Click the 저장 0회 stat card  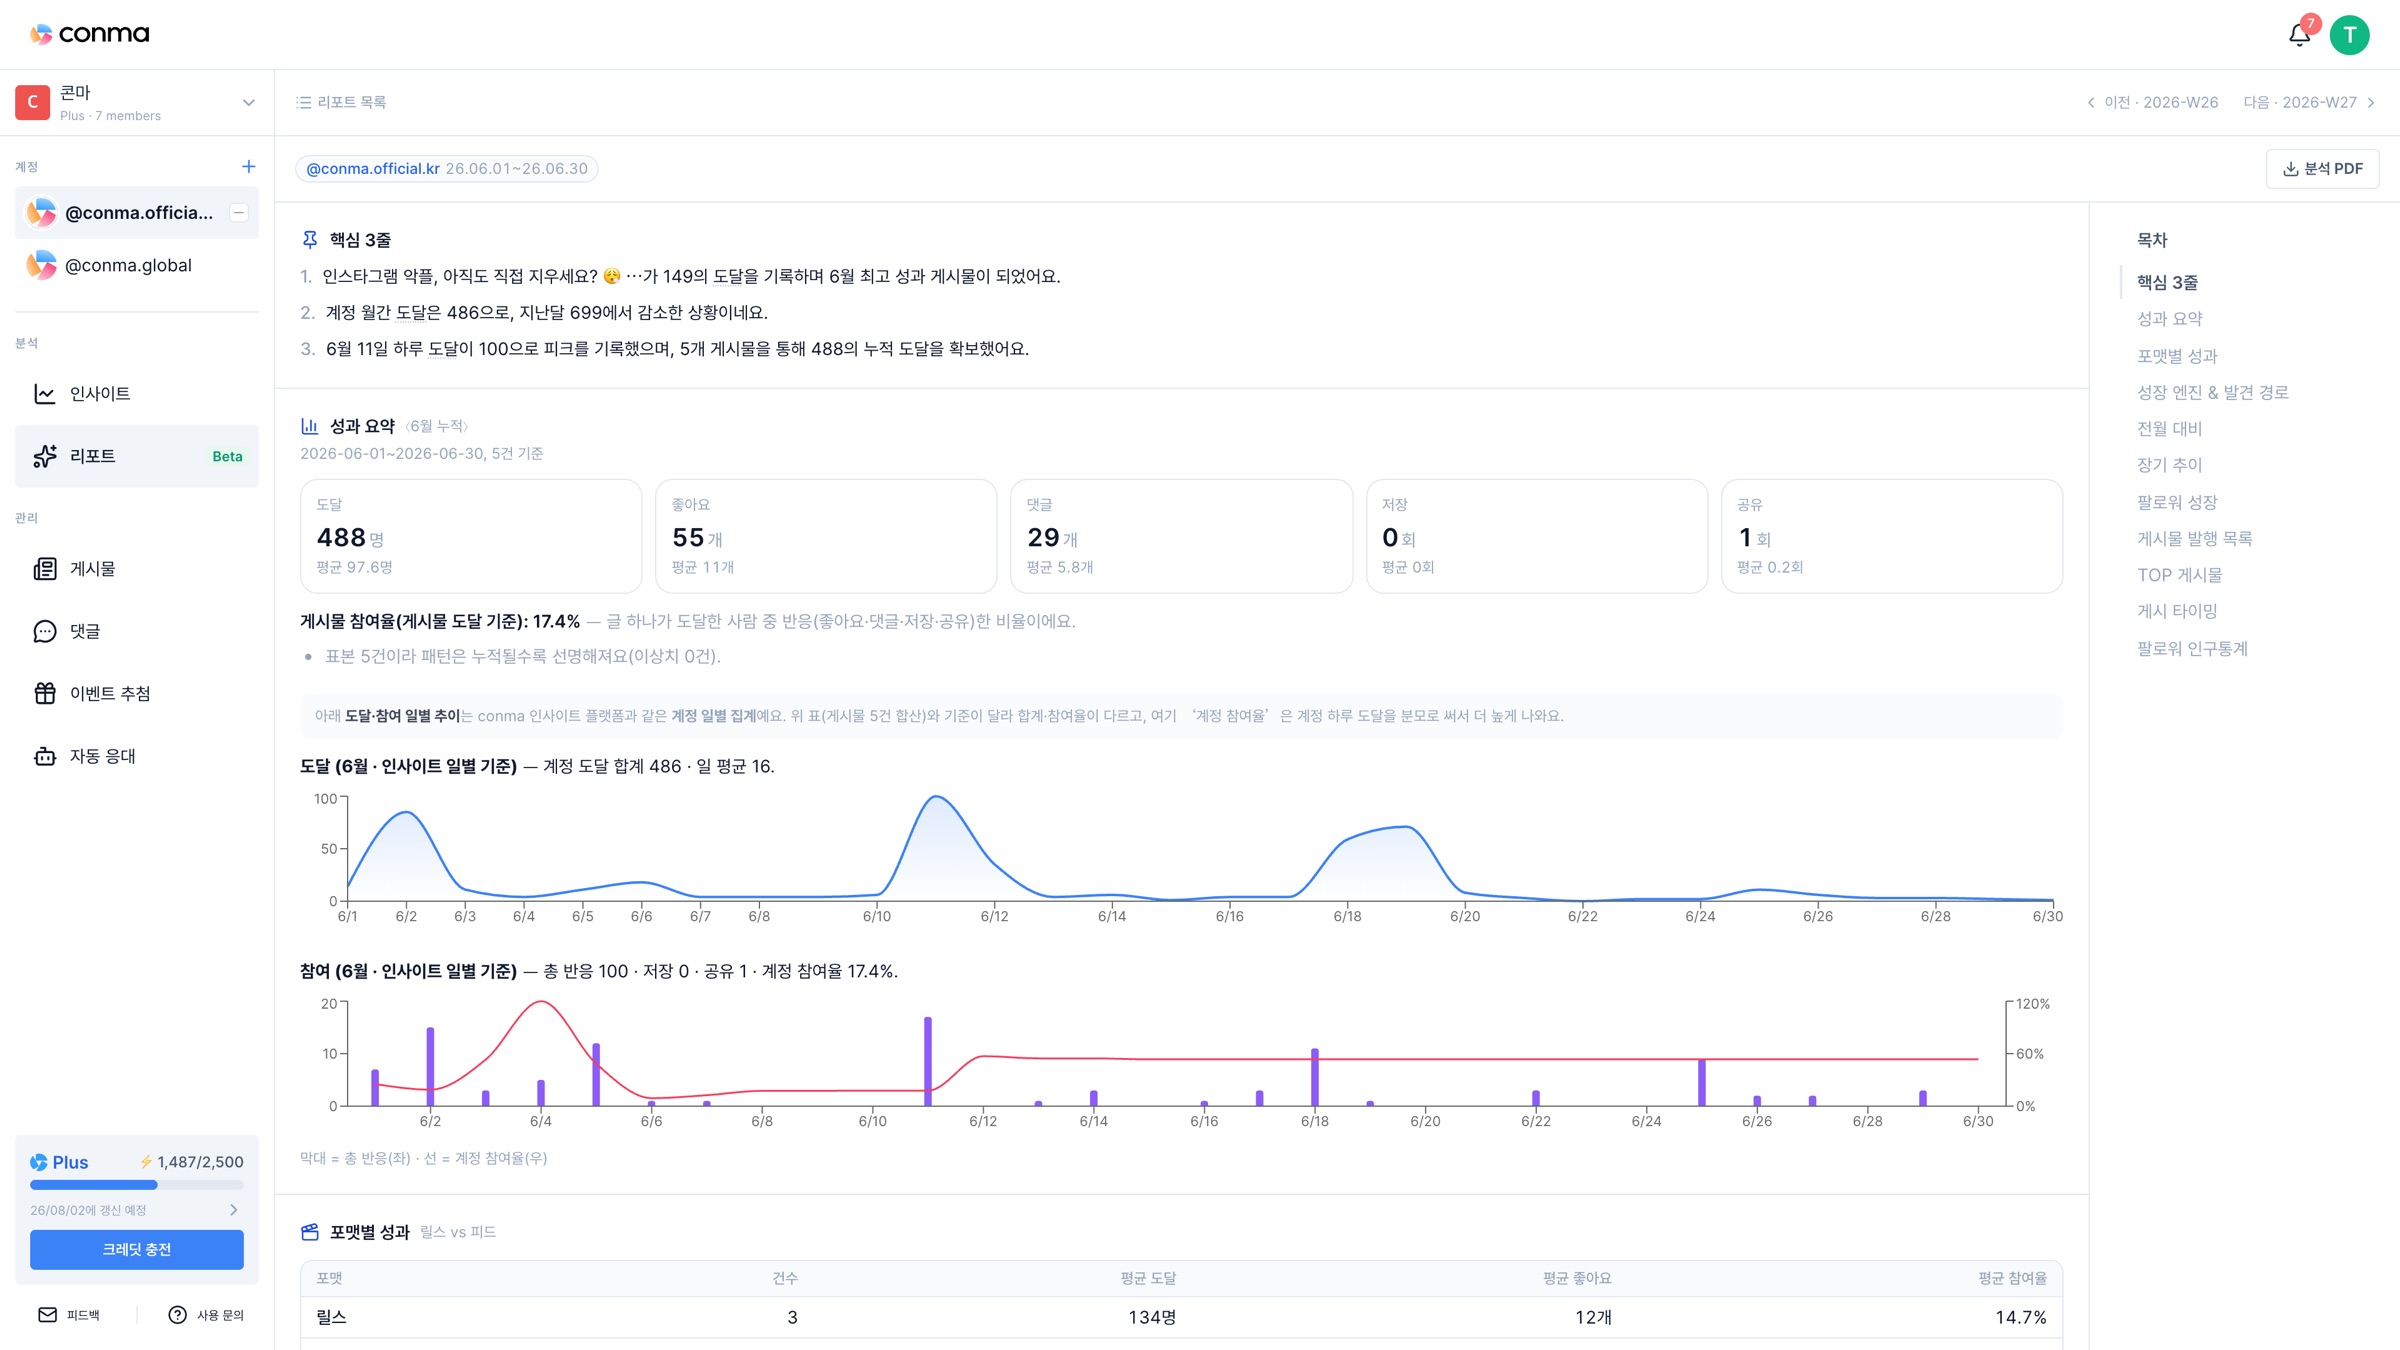pyautogui.click(x=1537, y=536)
